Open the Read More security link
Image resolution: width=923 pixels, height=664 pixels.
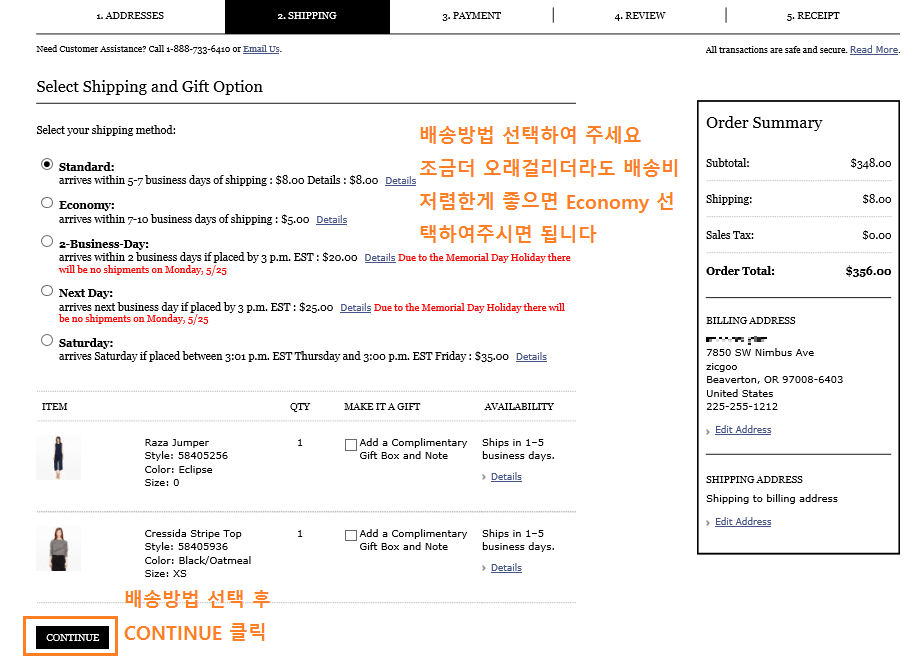[x=874, y=50]
